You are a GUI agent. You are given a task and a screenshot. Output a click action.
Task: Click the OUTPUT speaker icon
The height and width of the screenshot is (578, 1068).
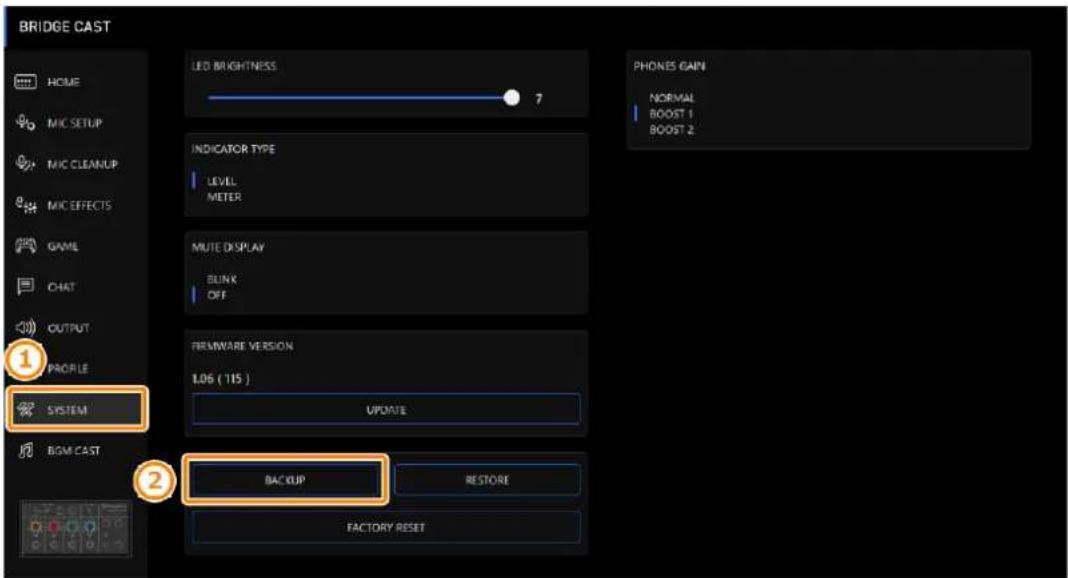(25, 327)
